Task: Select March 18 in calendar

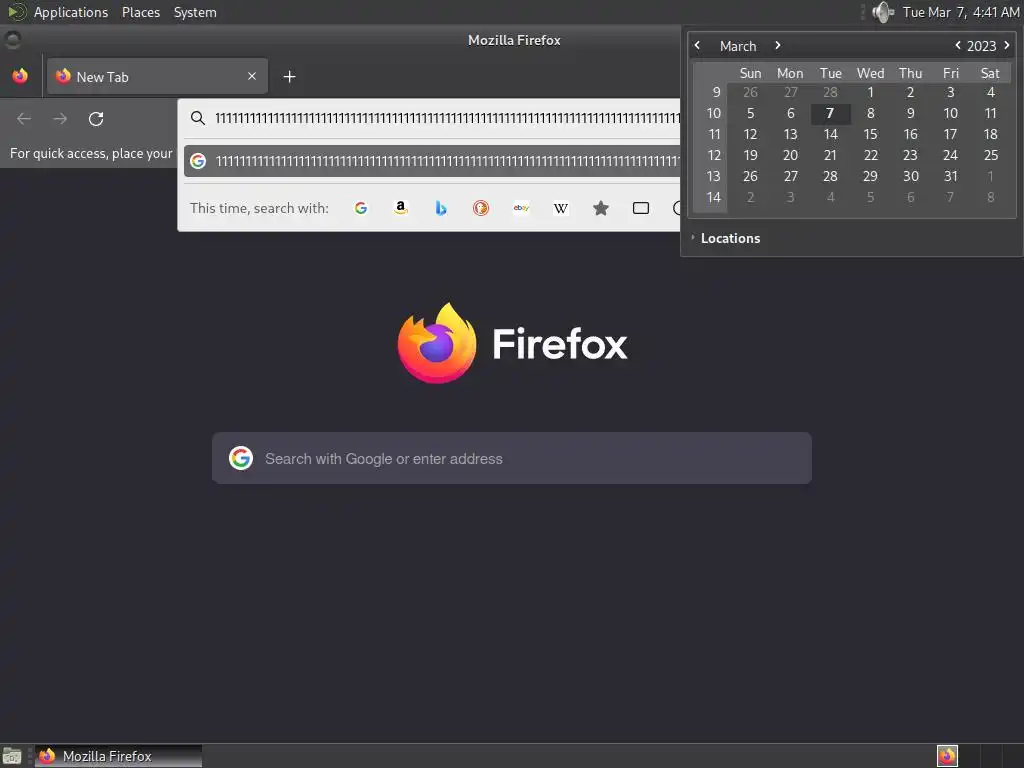Action: click(x=991, y=135)
